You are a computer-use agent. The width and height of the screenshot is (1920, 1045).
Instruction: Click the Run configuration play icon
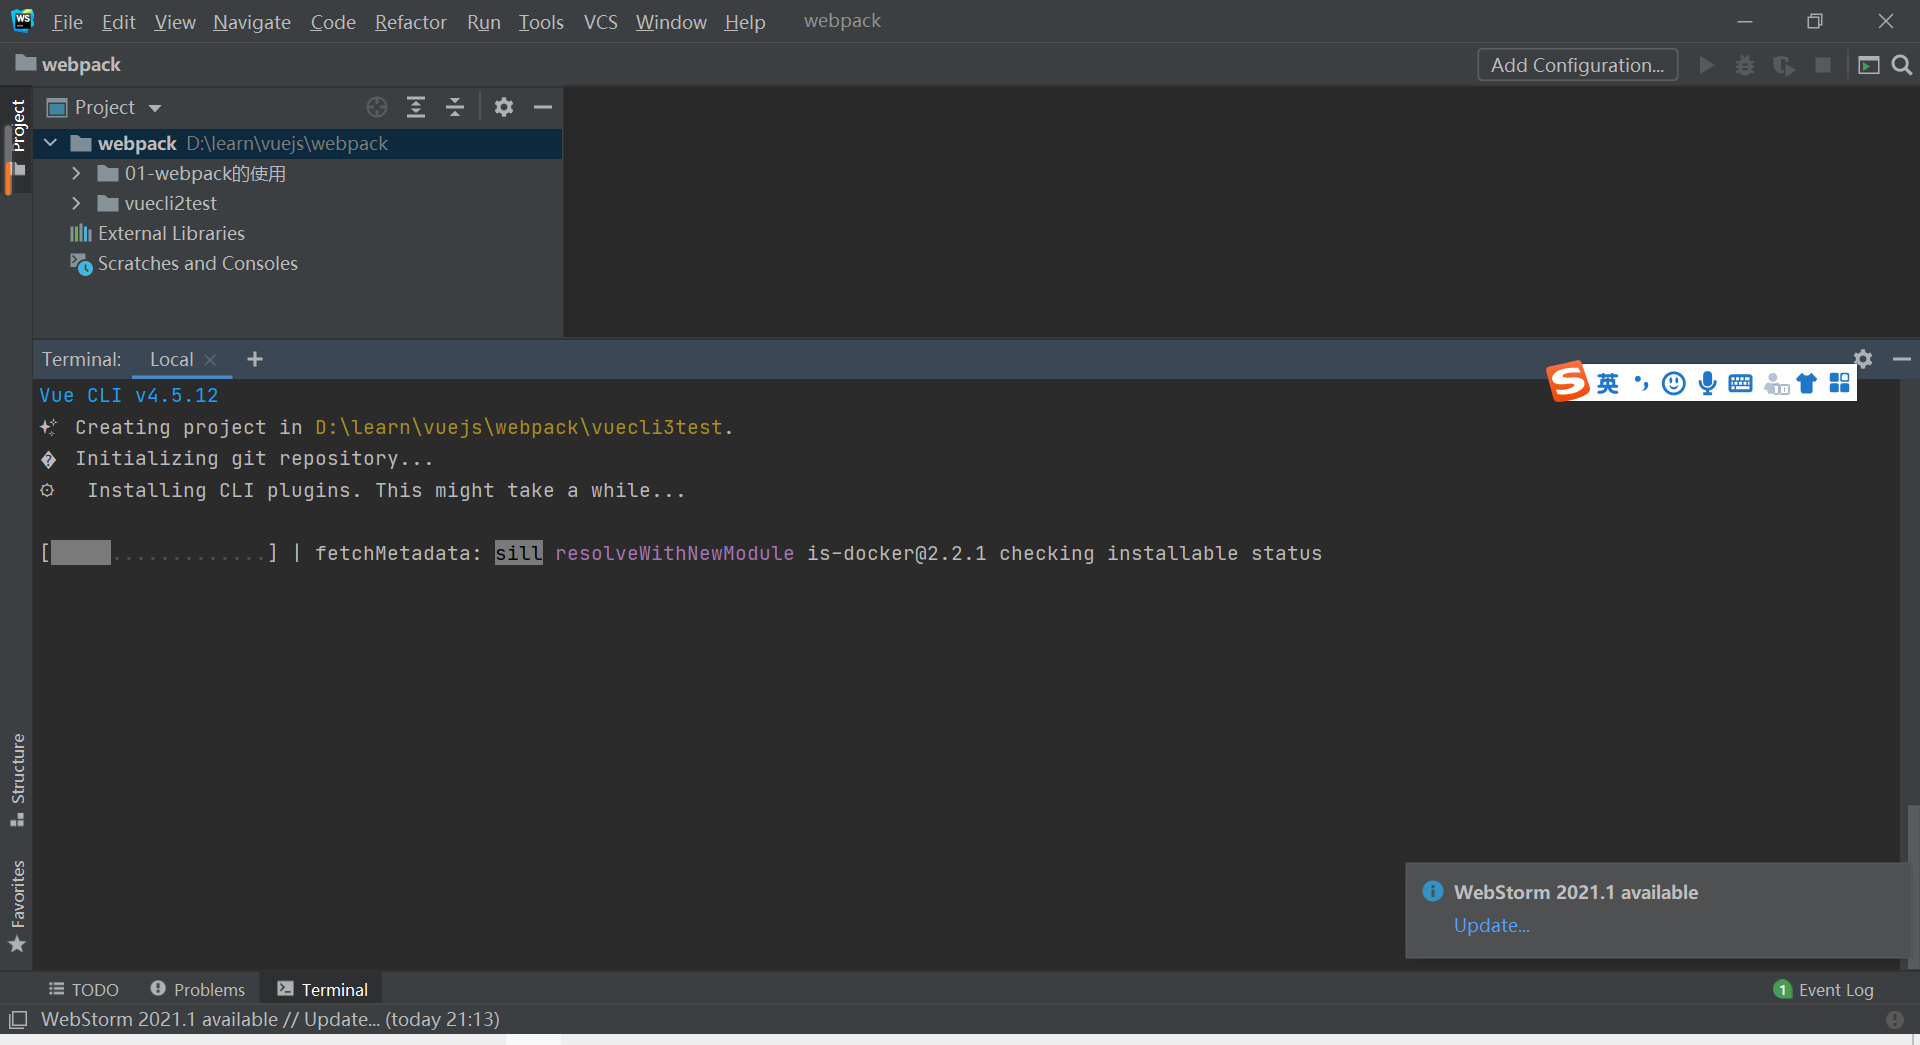[1707, 65]
